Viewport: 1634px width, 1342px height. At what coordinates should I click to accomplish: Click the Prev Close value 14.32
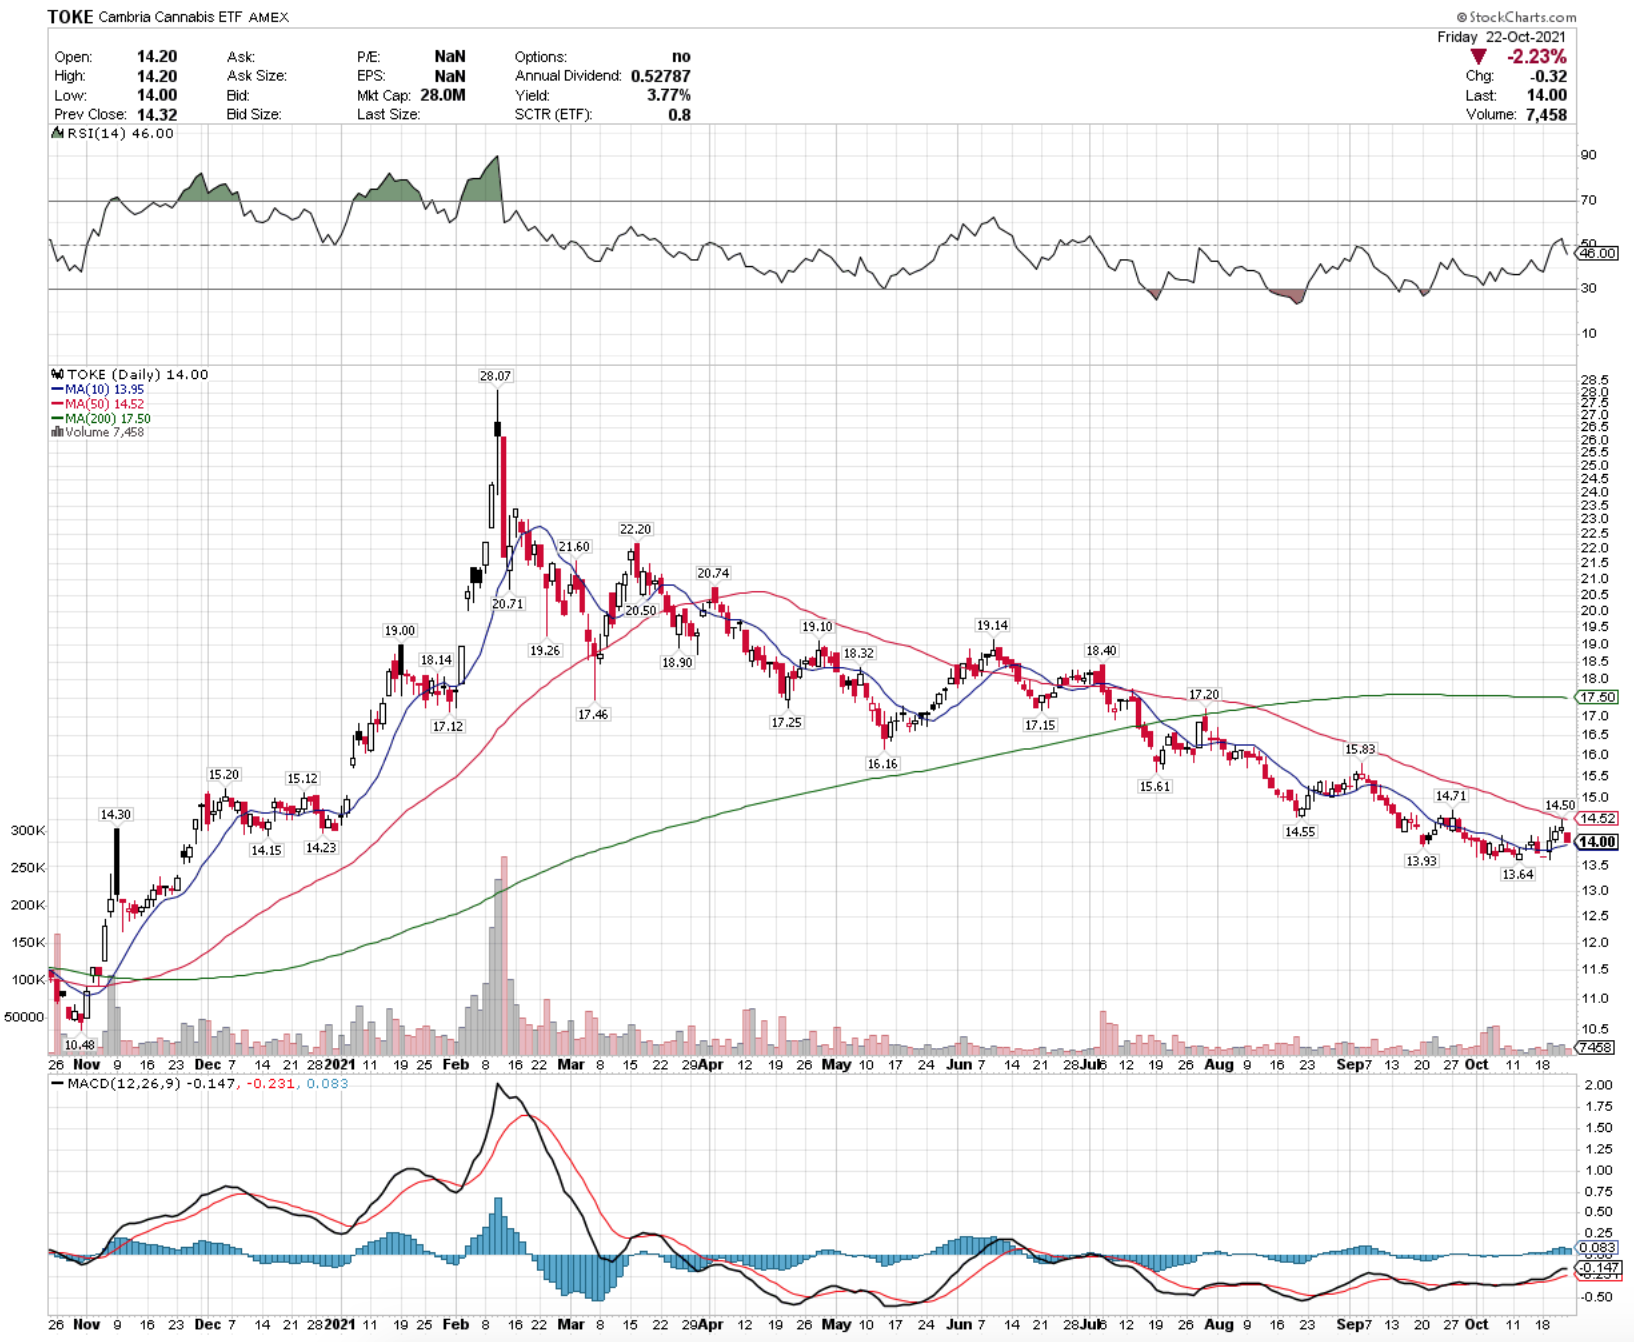click(x=157, y=114)
